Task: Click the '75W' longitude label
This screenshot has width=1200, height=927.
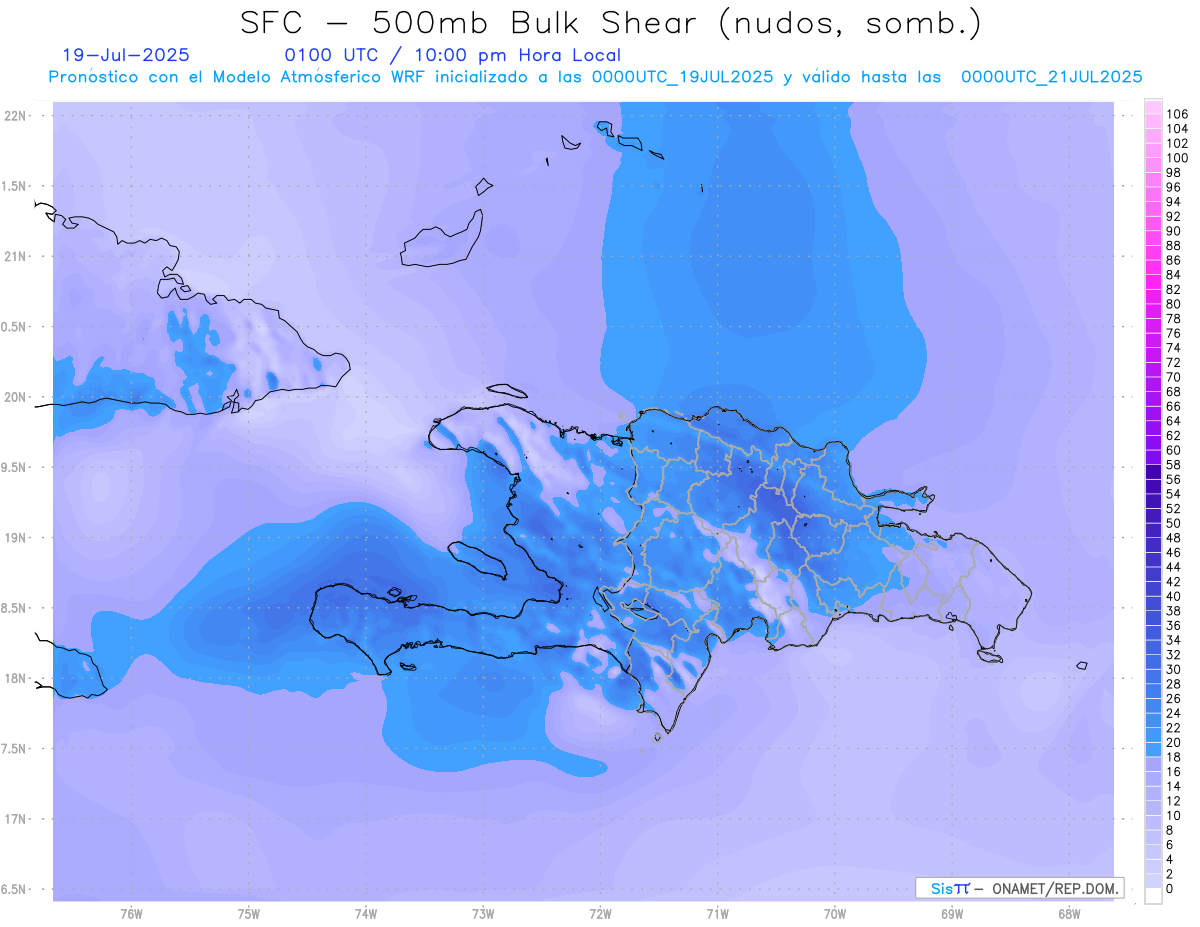Action: pos(248,913)
